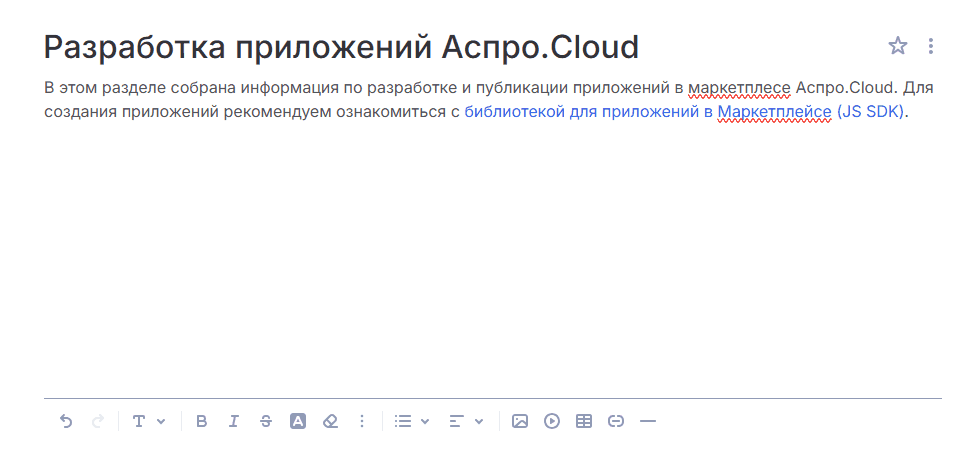Clear formatting with the eraser icon

click(330, 421)
